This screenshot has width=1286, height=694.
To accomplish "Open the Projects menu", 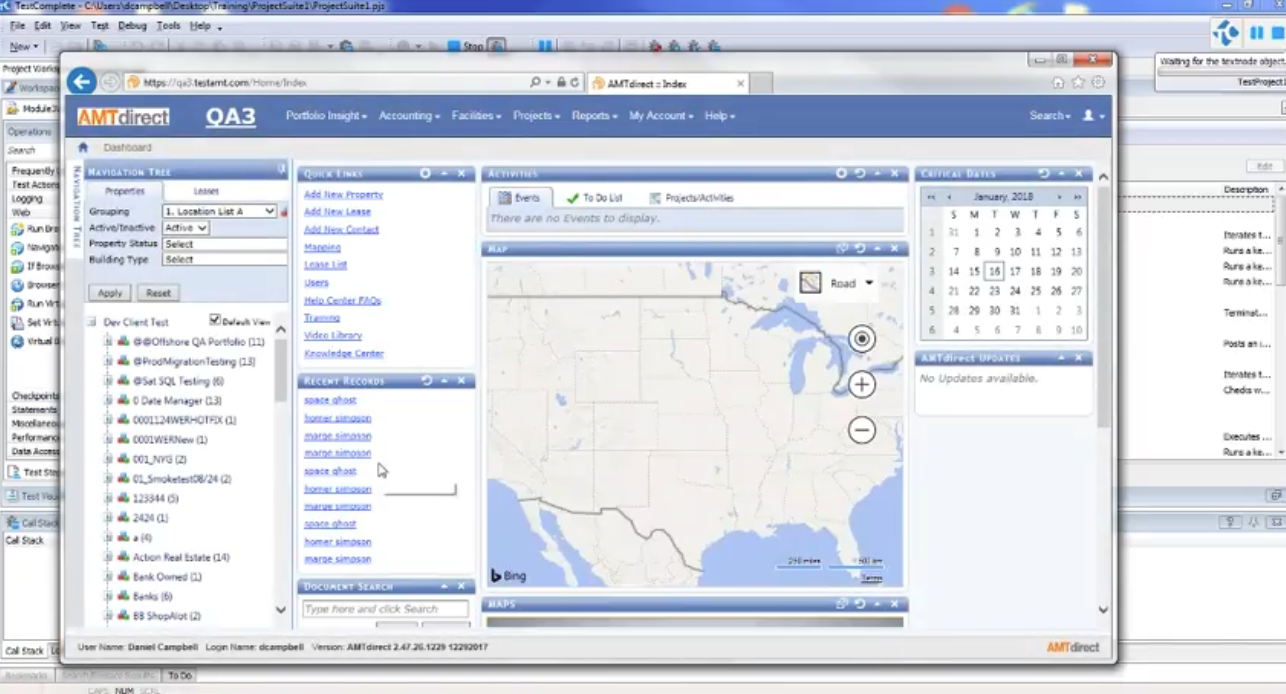I will (x=536, y=116).
